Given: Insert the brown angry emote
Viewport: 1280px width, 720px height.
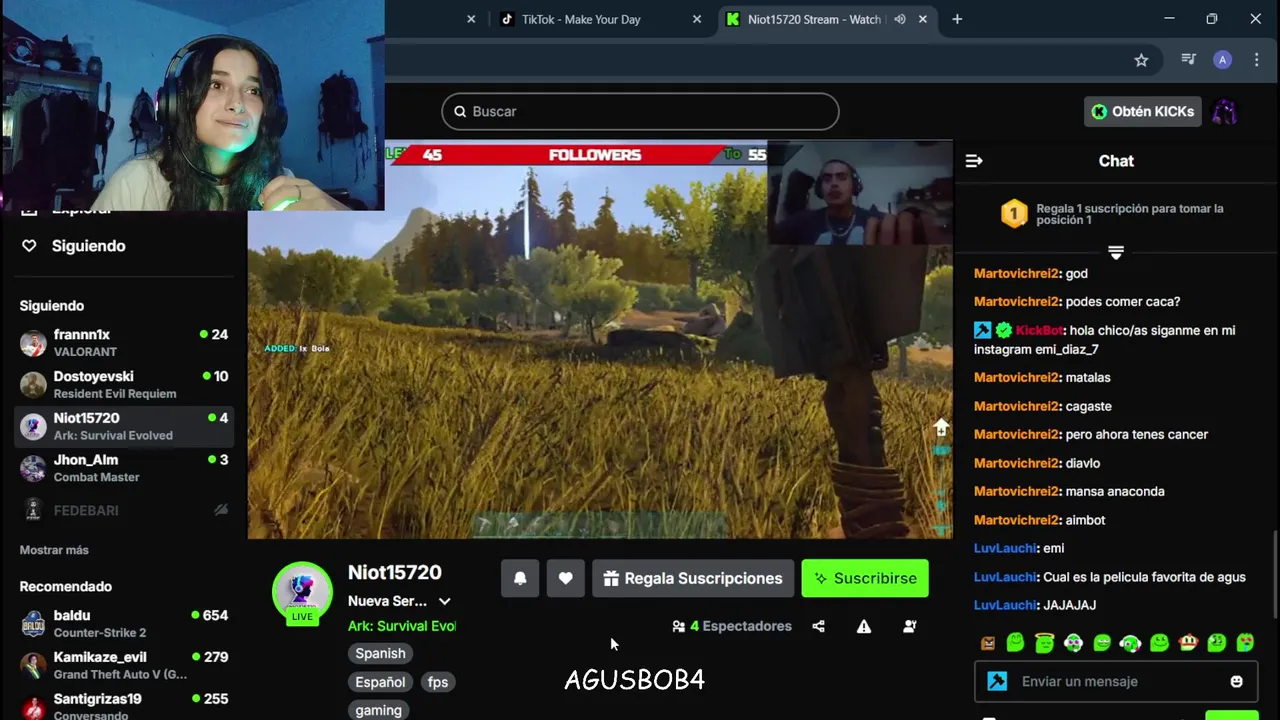Looking at the screenshot, I should 988,643.
